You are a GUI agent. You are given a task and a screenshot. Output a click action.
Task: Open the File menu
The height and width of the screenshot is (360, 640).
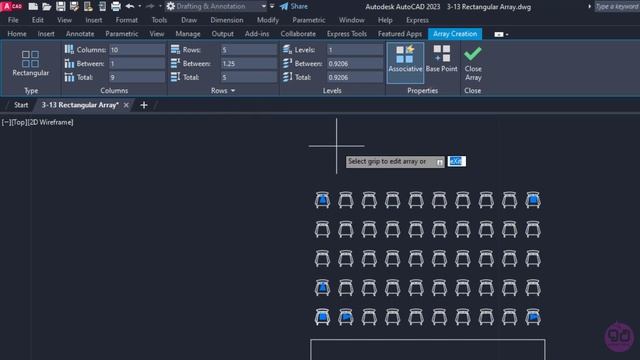pyautogui.click(x=13, y=20)
